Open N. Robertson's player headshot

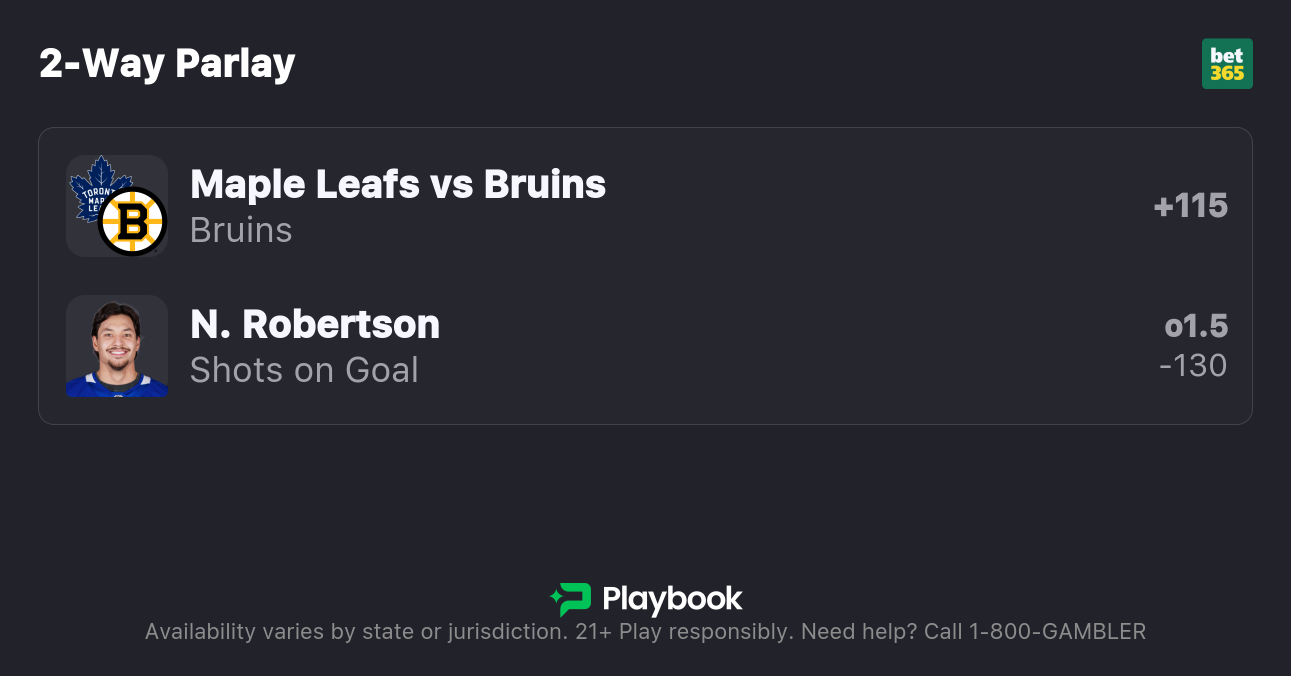pyautogui.click(x=117, y=346)
